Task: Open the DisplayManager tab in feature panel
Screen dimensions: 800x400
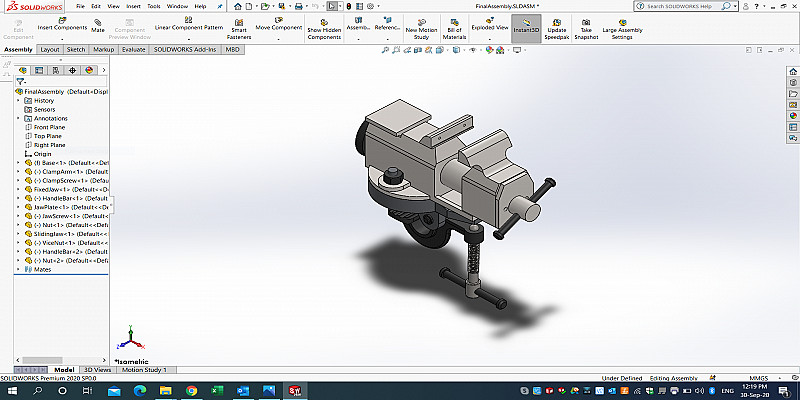Action: click(x=89, y=70)
